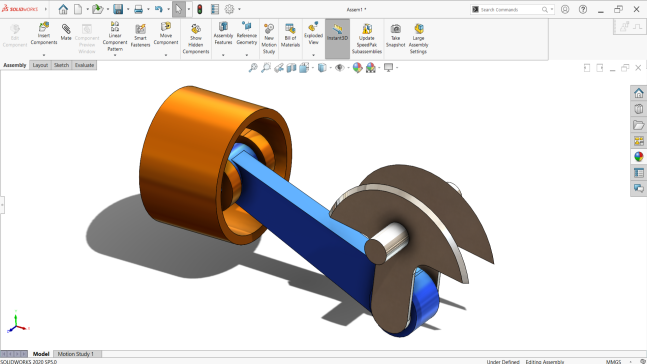The height and width of the screenshot is (364, 647).
Task: Click the Home icon in title toolbar
Action: [63, 9]
